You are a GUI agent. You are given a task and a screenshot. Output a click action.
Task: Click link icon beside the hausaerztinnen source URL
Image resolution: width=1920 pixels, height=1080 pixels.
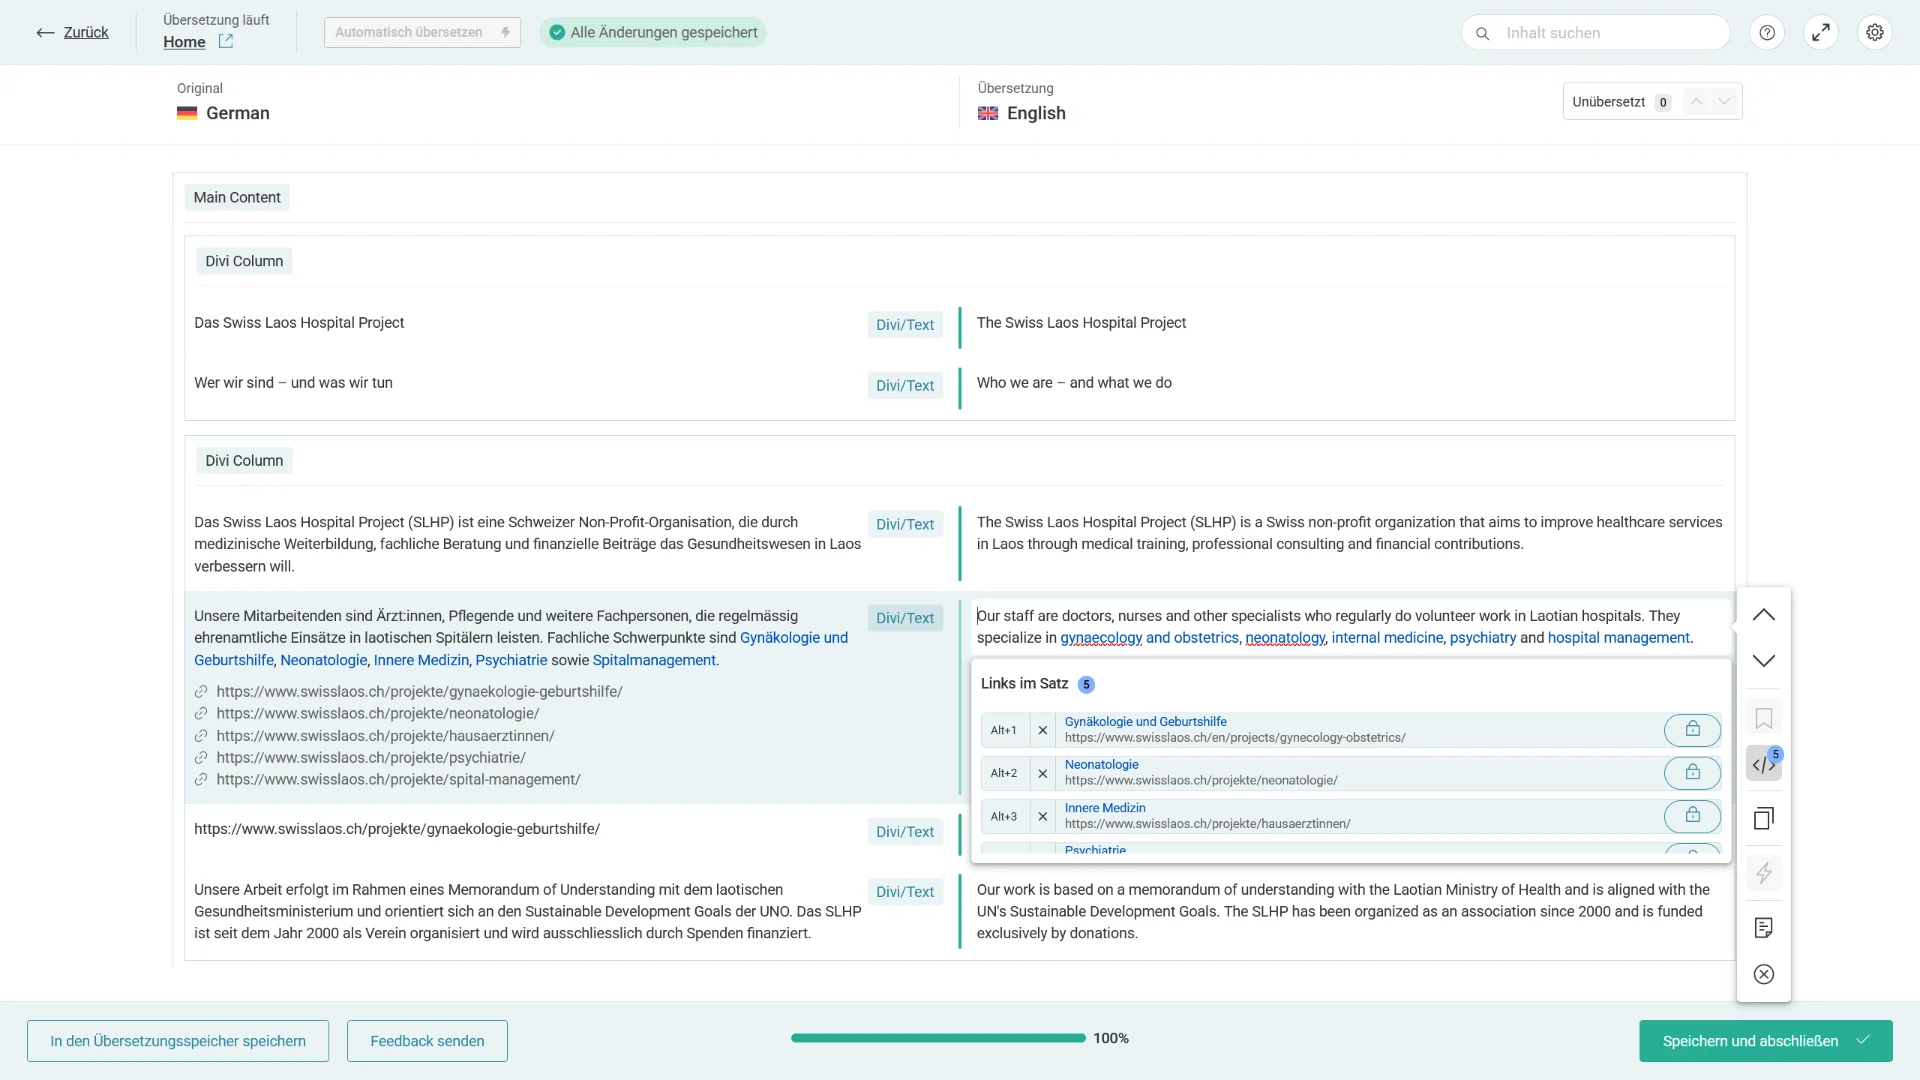pyautogui.click(x=201, y=736)
